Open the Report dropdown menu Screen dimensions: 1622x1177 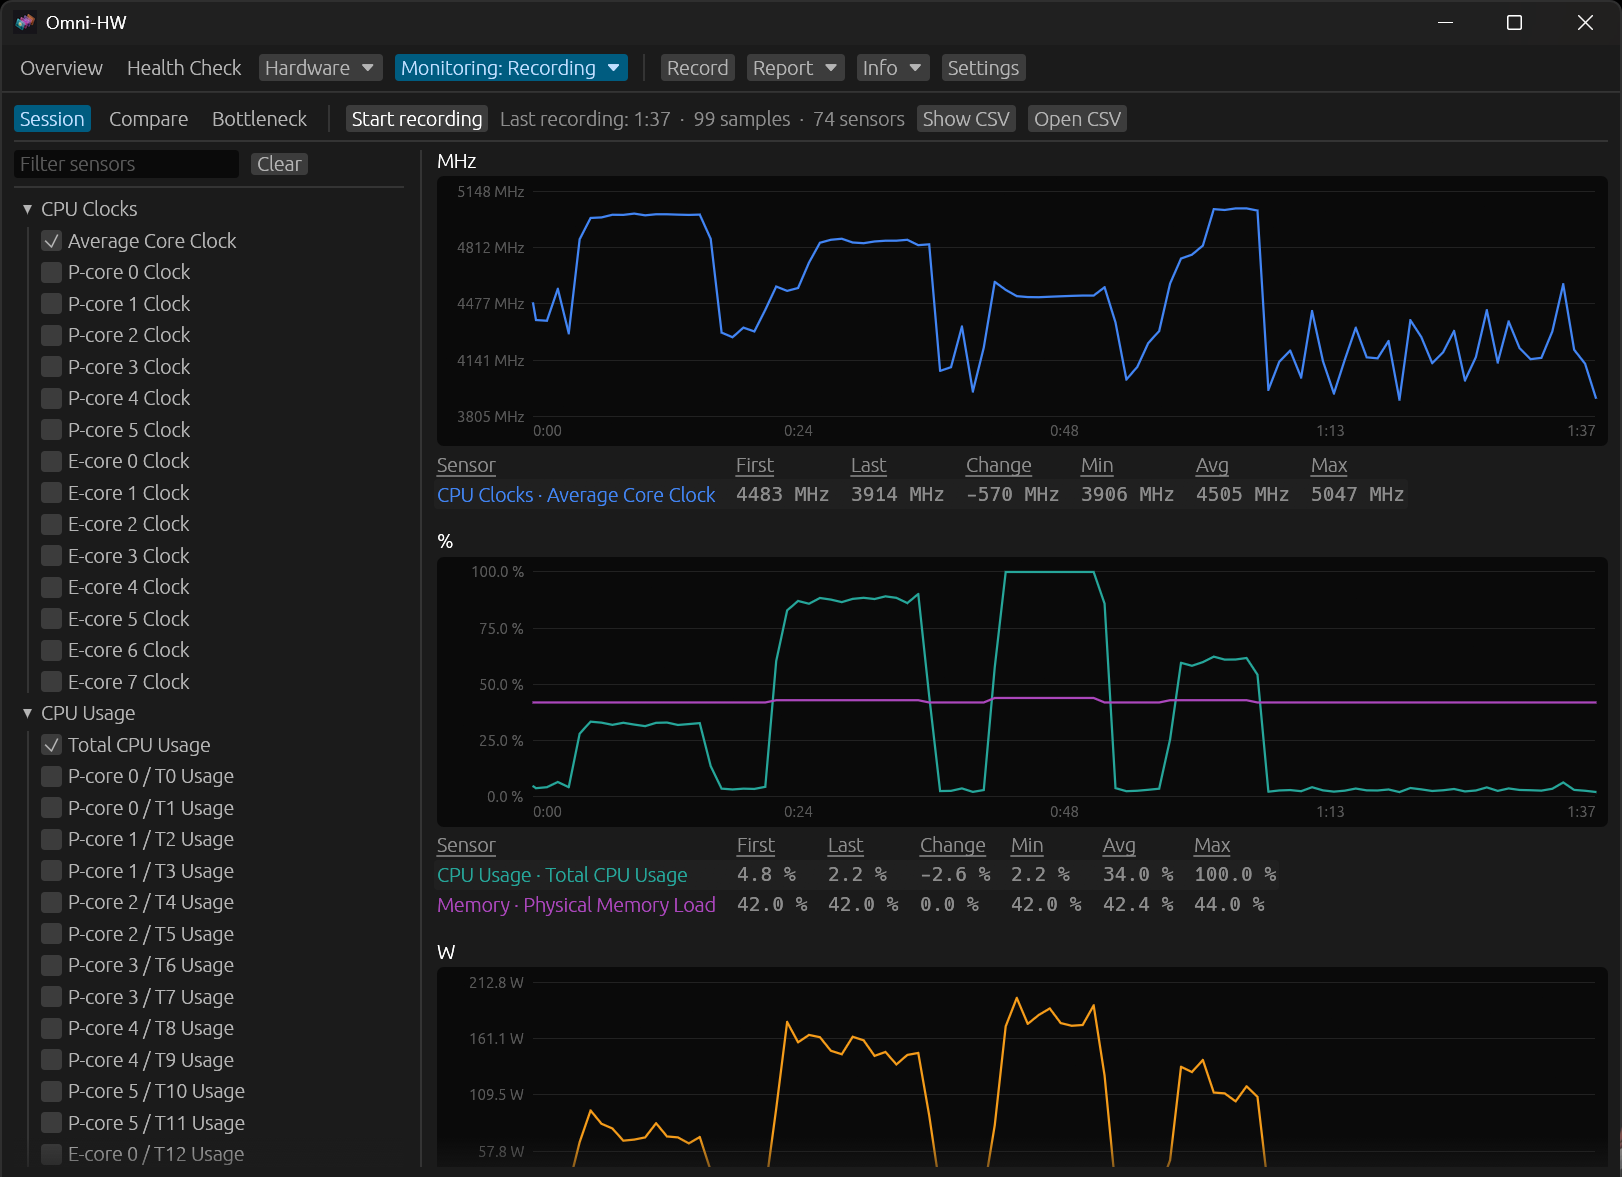coord(795,68)
